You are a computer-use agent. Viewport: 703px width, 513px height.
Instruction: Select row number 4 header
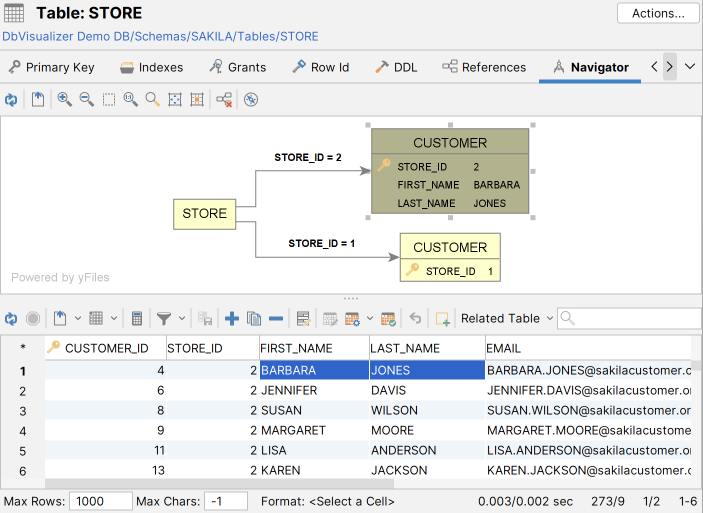pyautogui.click(x=22, y=431)
